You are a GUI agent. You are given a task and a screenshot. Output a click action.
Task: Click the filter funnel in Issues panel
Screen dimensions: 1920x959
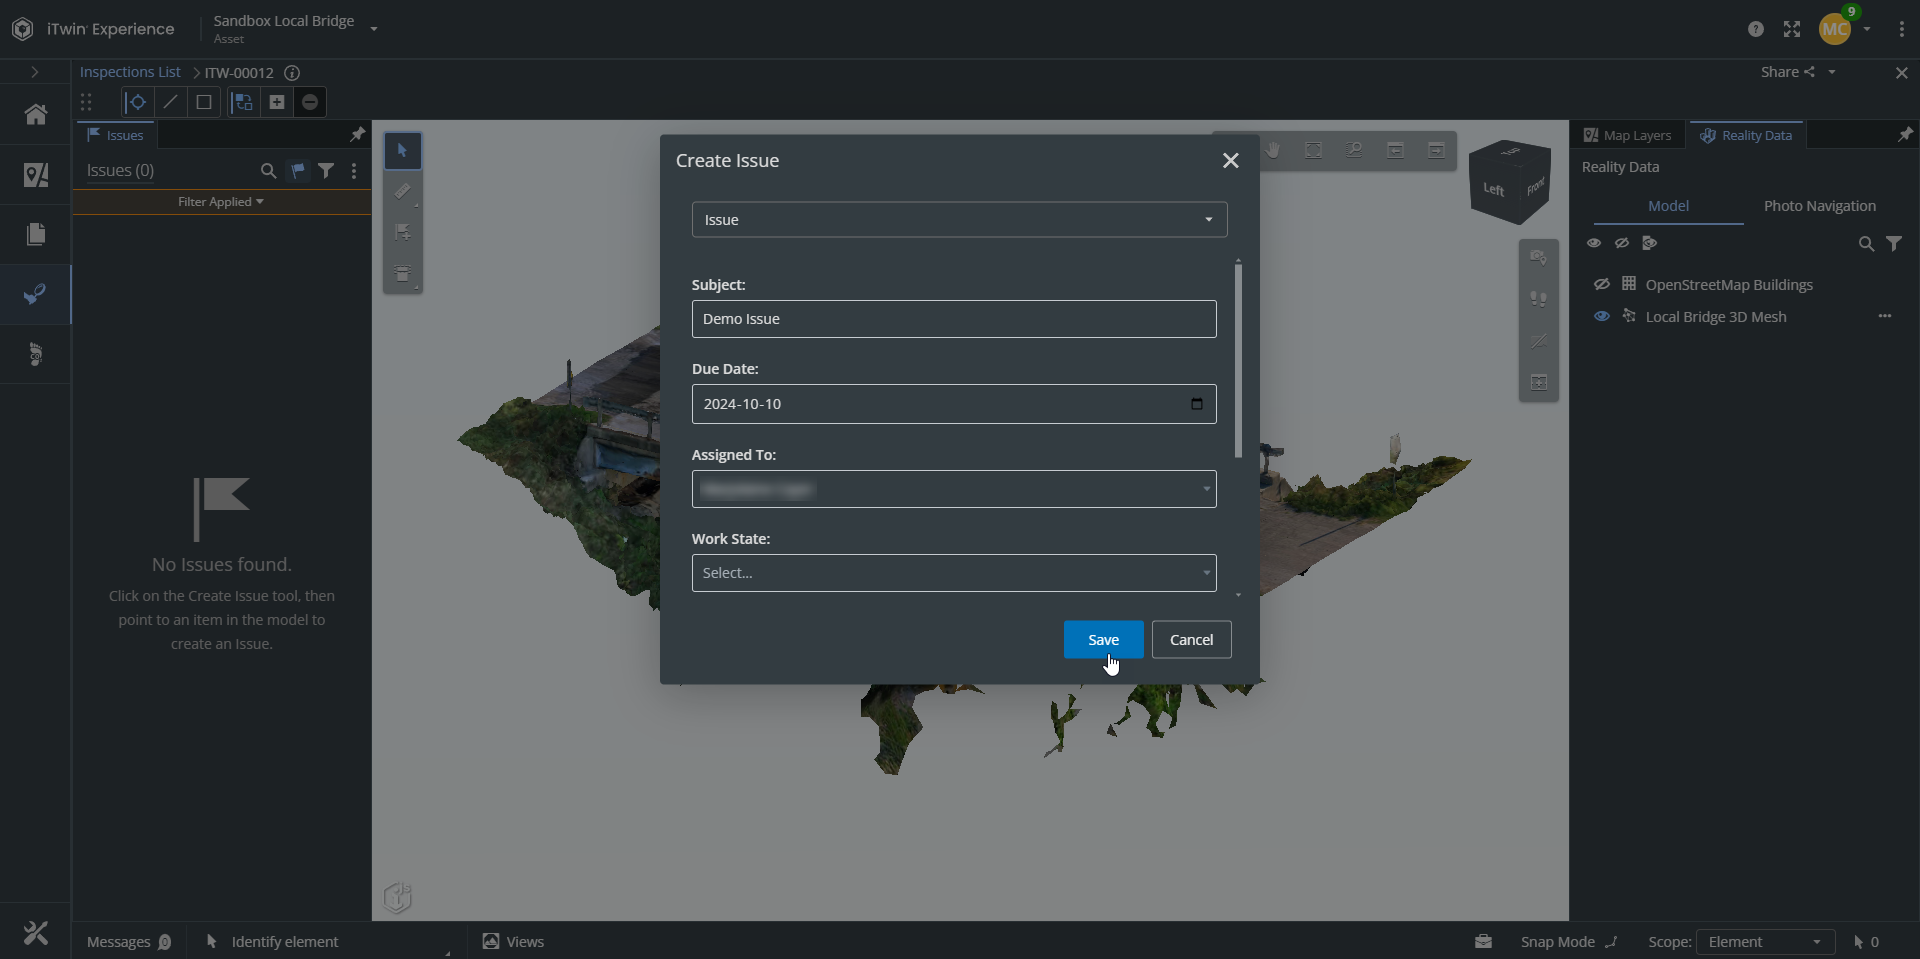click(326, 171)
